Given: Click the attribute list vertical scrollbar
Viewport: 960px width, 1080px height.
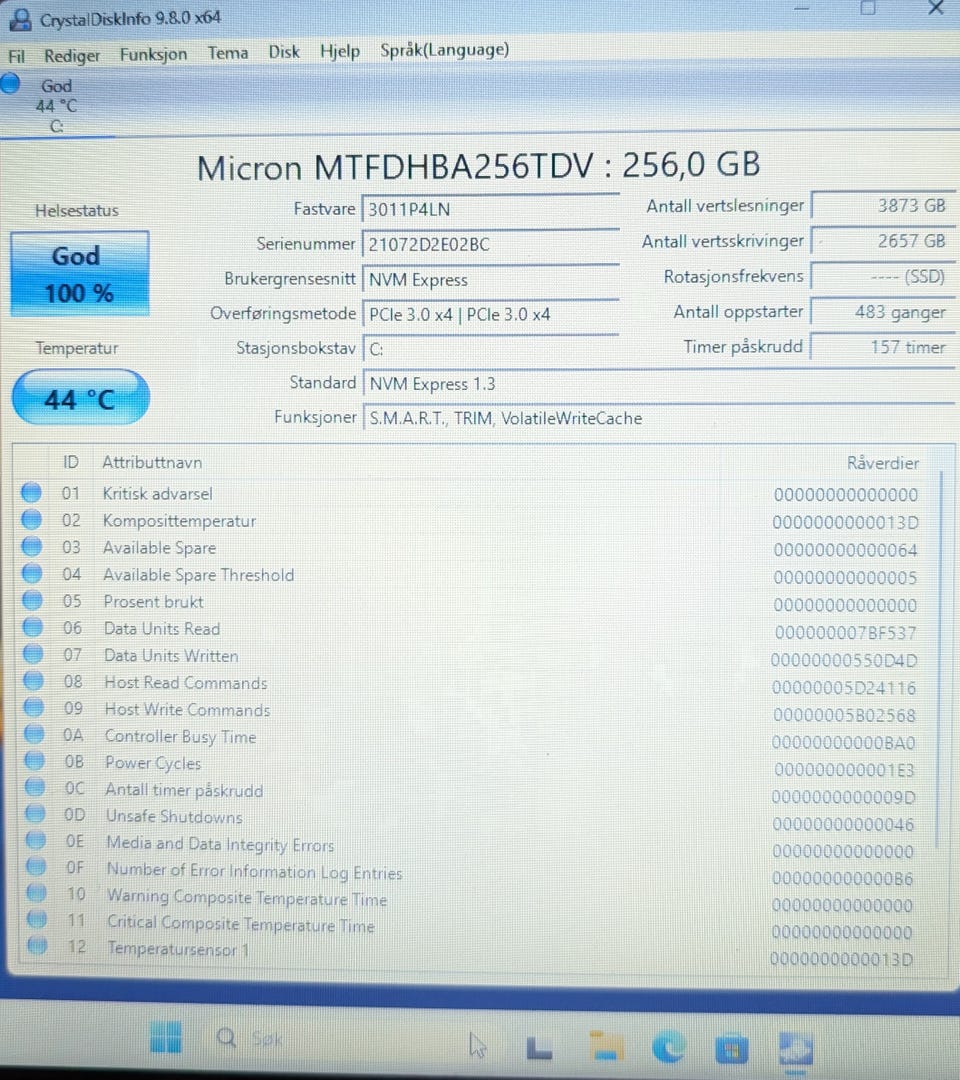Looking at the screenshot, I should click(939, 659).
